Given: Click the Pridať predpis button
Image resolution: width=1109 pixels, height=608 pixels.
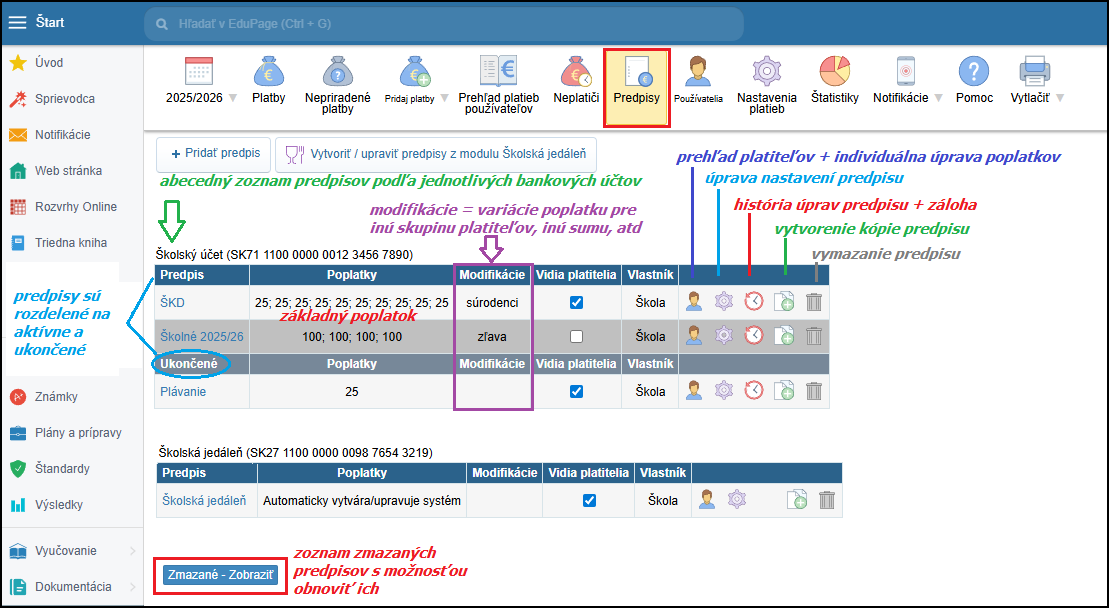Looking at the screenshot, I should [x=214, y=154].
